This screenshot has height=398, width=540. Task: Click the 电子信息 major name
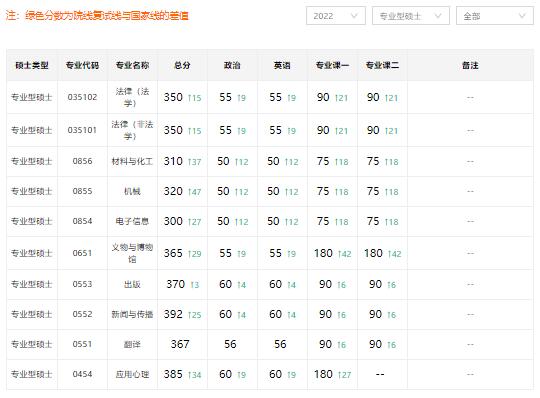pos(132,221)
